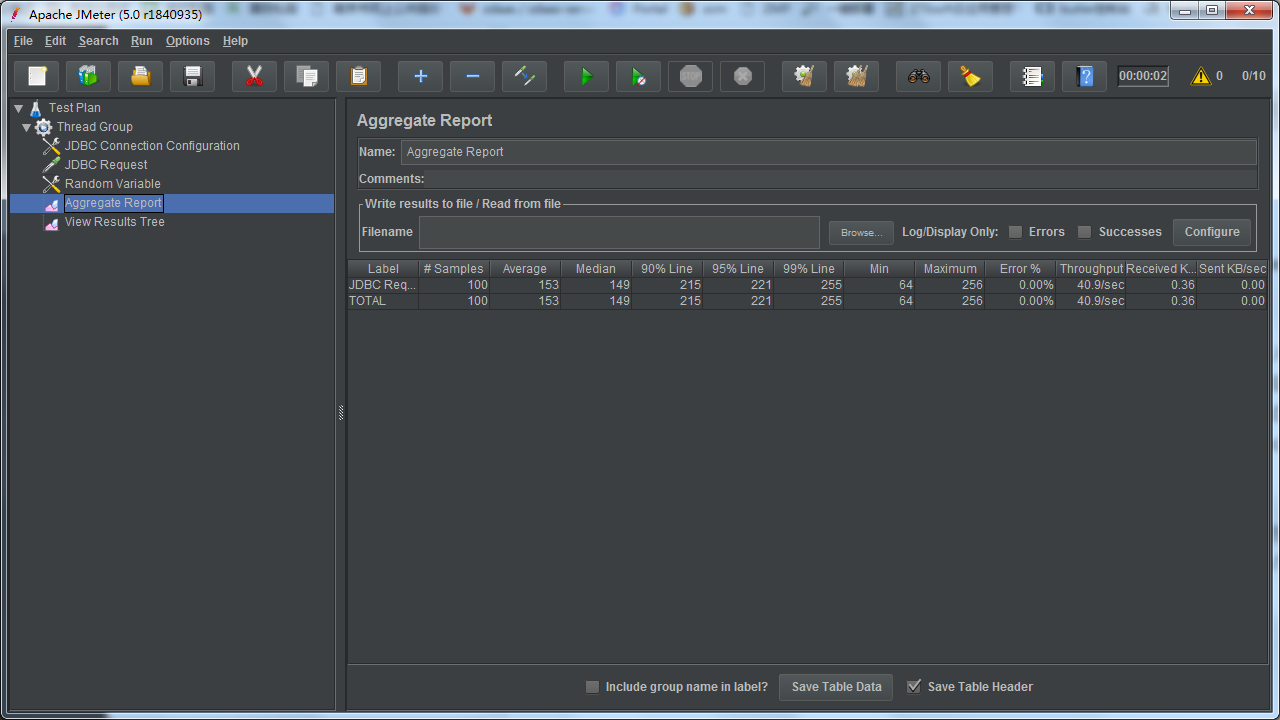Screen dimensions: 1280x720
Task: Sort table by Label column header
Action: click(x=383, y=269)
